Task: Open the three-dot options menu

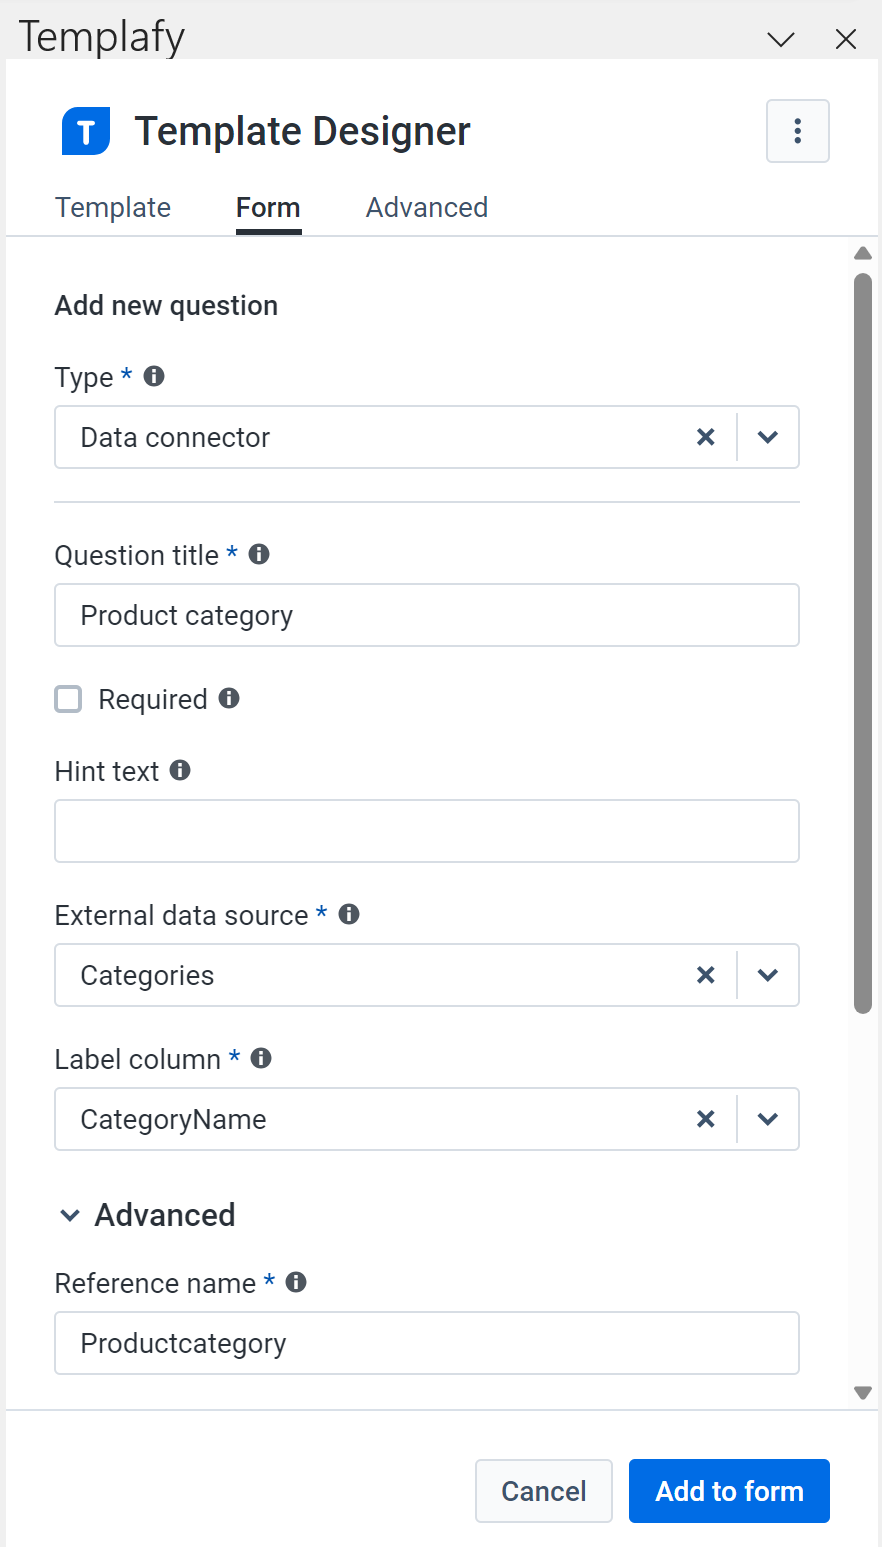Action: click(x=797, y=131)
